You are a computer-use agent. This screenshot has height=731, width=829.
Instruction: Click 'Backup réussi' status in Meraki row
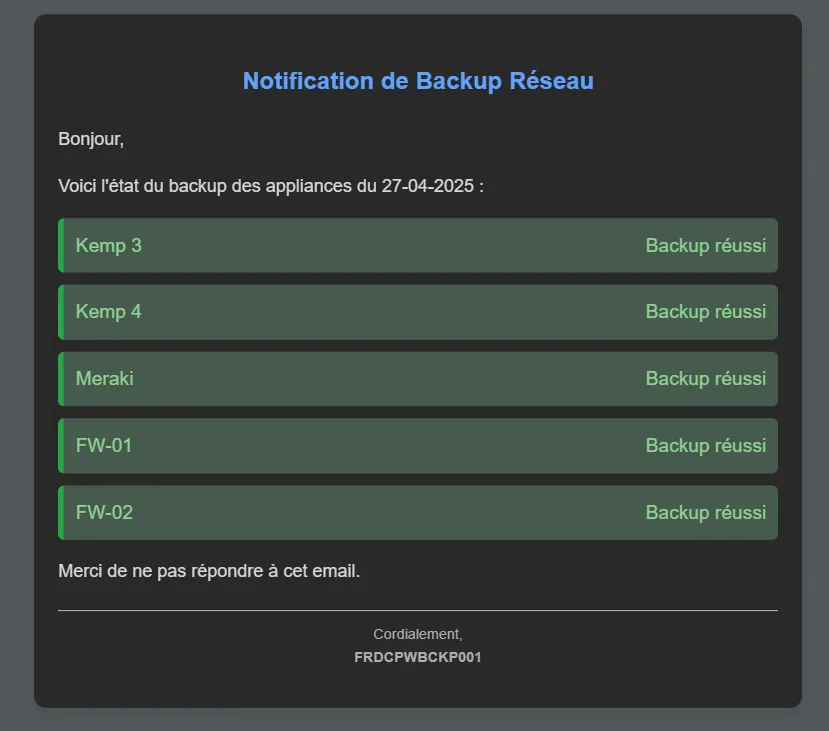coord(705,378)
